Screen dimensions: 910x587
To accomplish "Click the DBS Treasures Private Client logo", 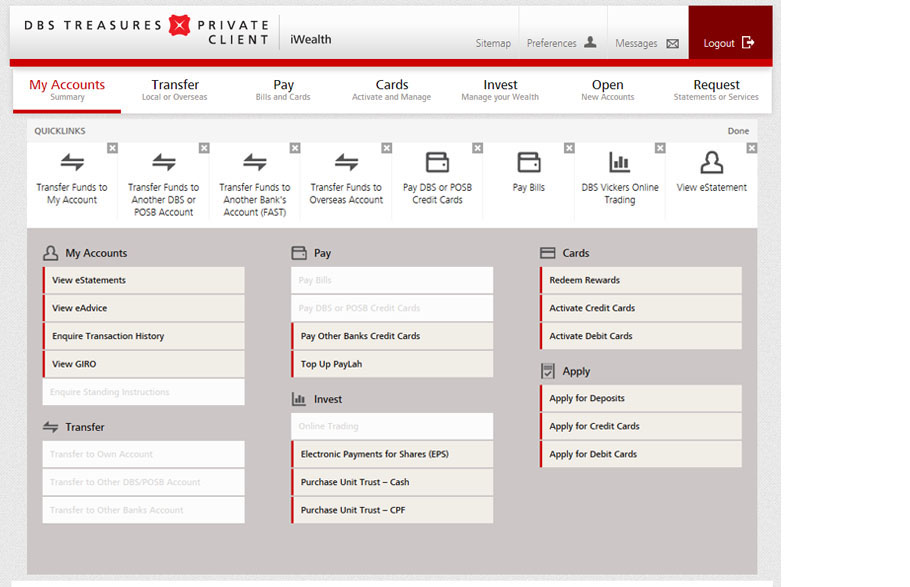I will pyautogui.click(x=147, y=32).
